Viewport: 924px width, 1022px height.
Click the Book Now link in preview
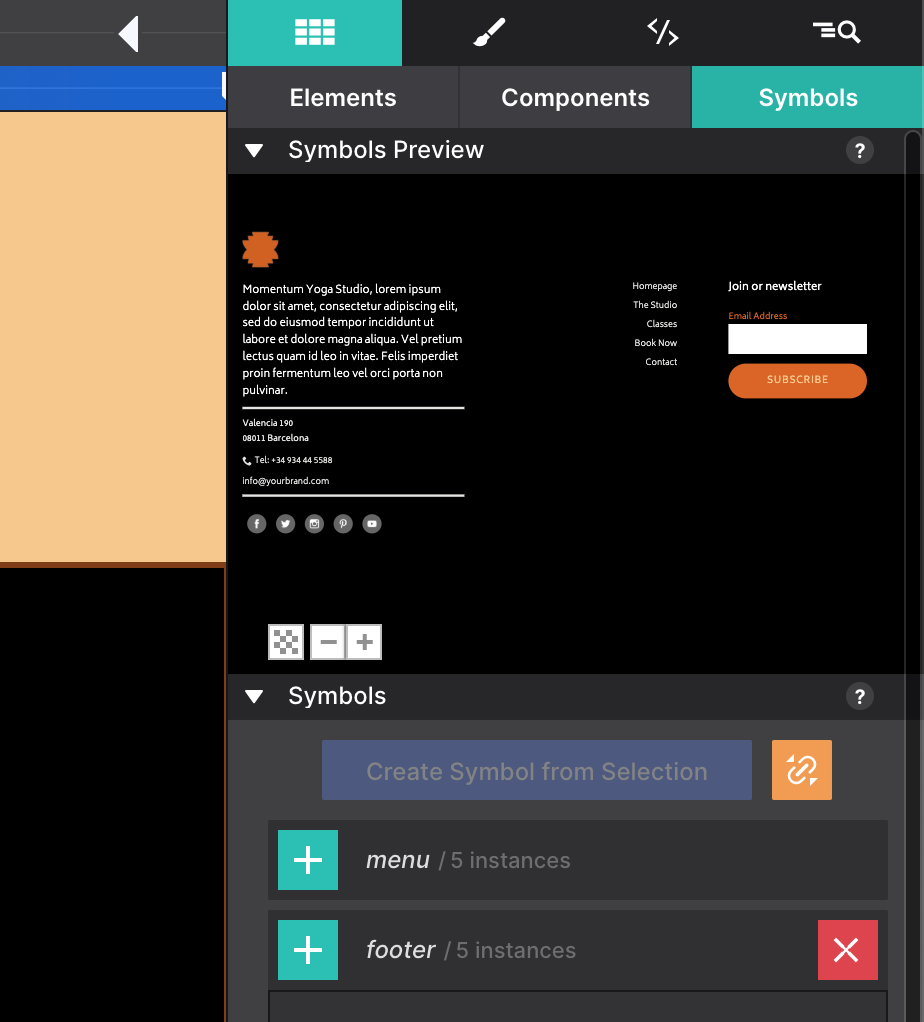tap(656, 343)
